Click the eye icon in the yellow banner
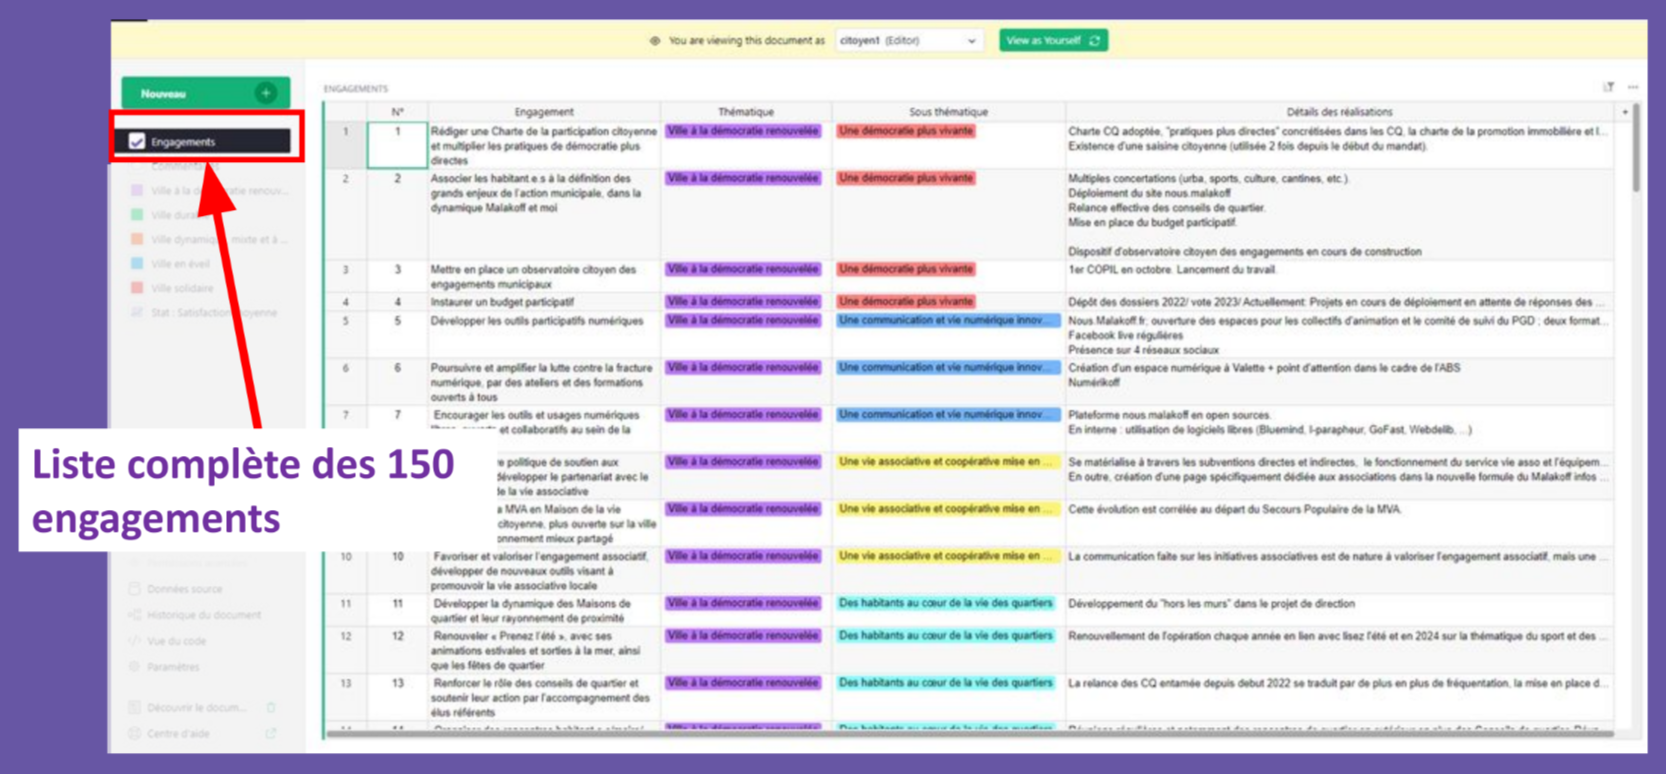 tap(655, 41)
